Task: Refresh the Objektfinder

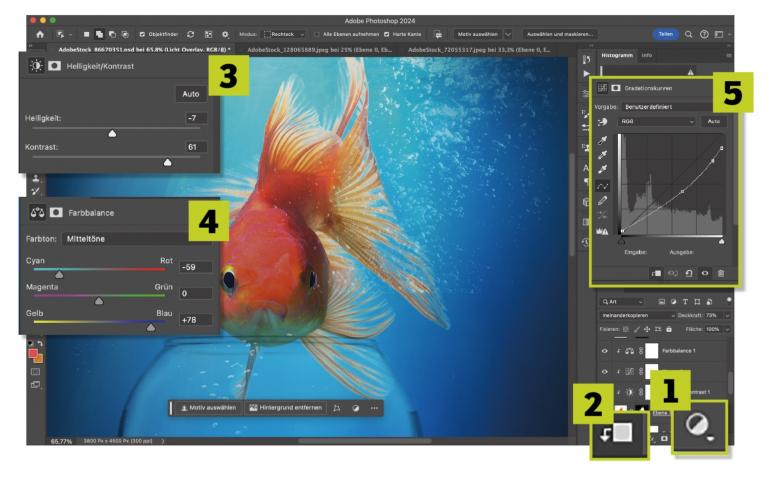Action: (191, 34)
